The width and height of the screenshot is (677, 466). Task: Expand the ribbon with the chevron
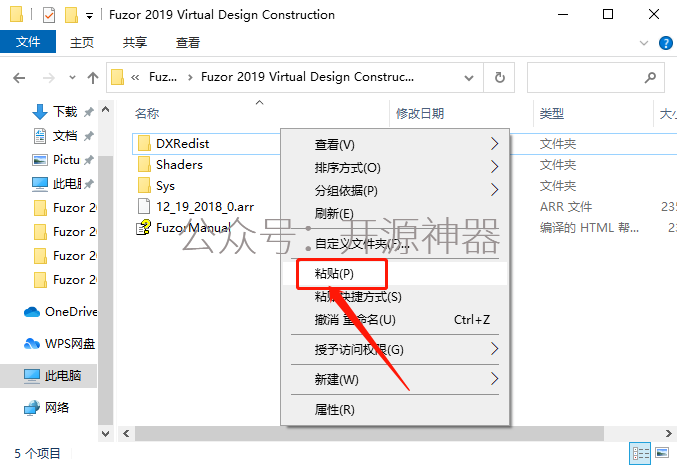644,43
